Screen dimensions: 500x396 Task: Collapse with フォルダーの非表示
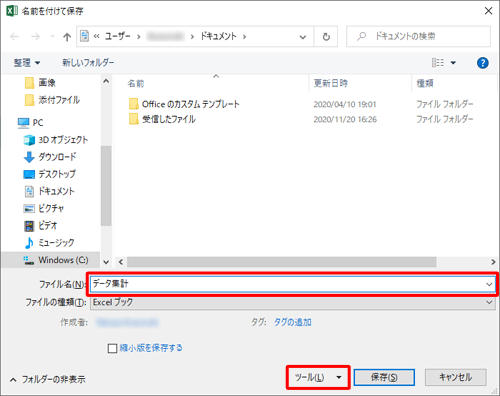pyautogui.click(x=48, y=379)
